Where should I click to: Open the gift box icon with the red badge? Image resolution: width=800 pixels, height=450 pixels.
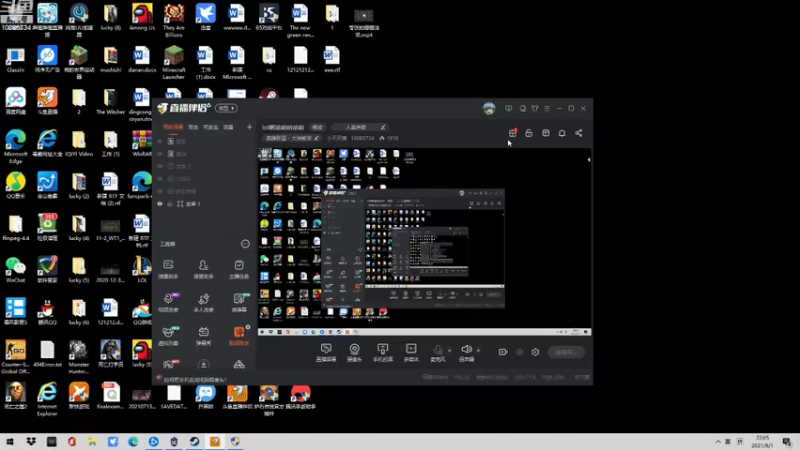pos(513,133)
